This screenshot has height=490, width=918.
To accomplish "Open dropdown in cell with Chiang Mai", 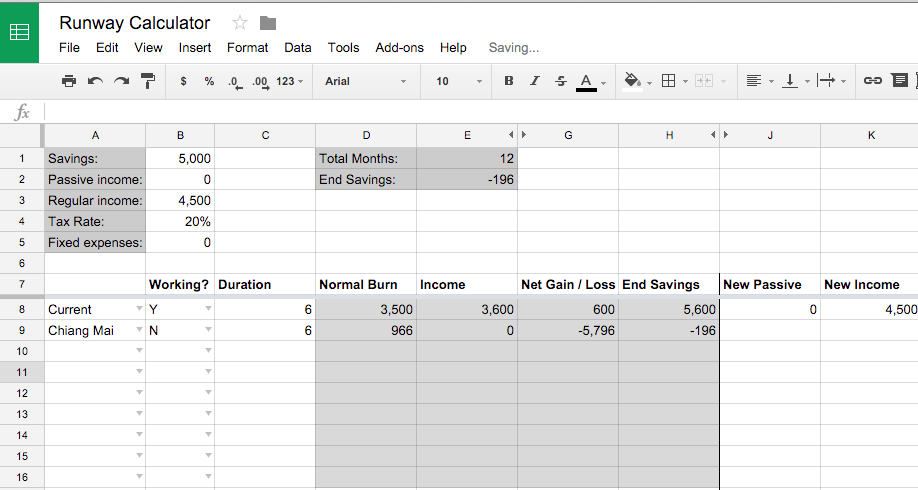I will coord(139,330).
